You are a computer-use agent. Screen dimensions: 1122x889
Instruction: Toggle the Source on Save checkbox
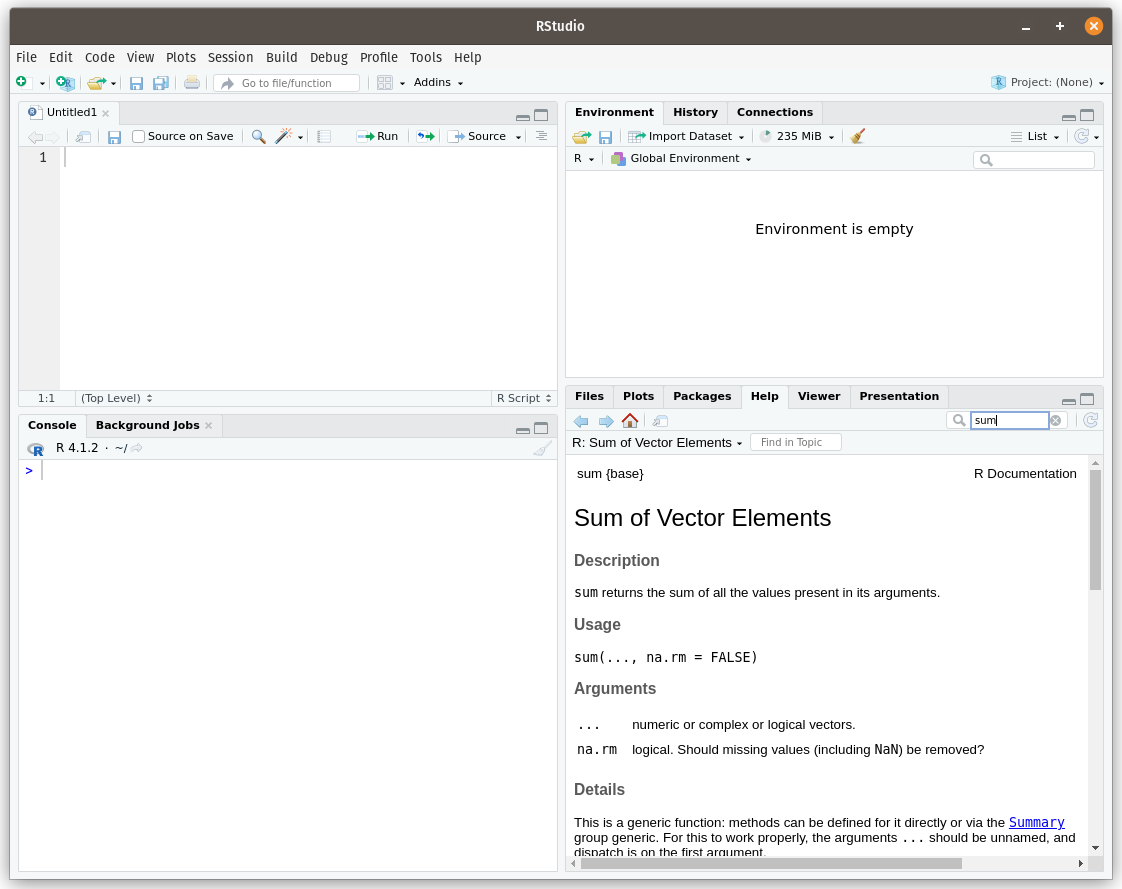pyautogui.click(x=139, y=137)
